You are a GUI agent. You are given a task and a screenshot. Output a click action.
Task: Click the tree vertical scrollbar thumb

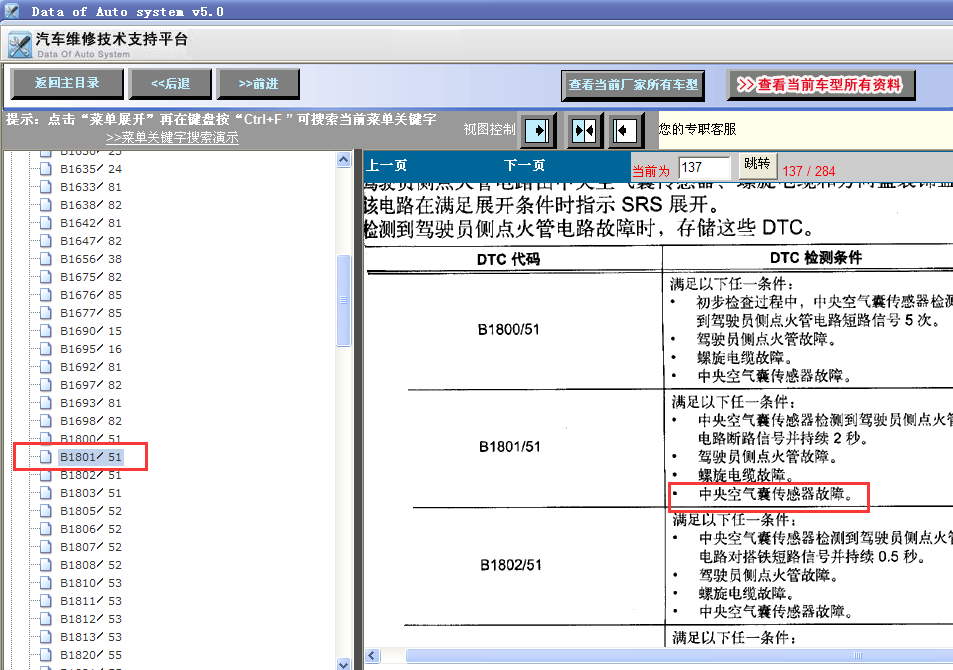(343, 300)
